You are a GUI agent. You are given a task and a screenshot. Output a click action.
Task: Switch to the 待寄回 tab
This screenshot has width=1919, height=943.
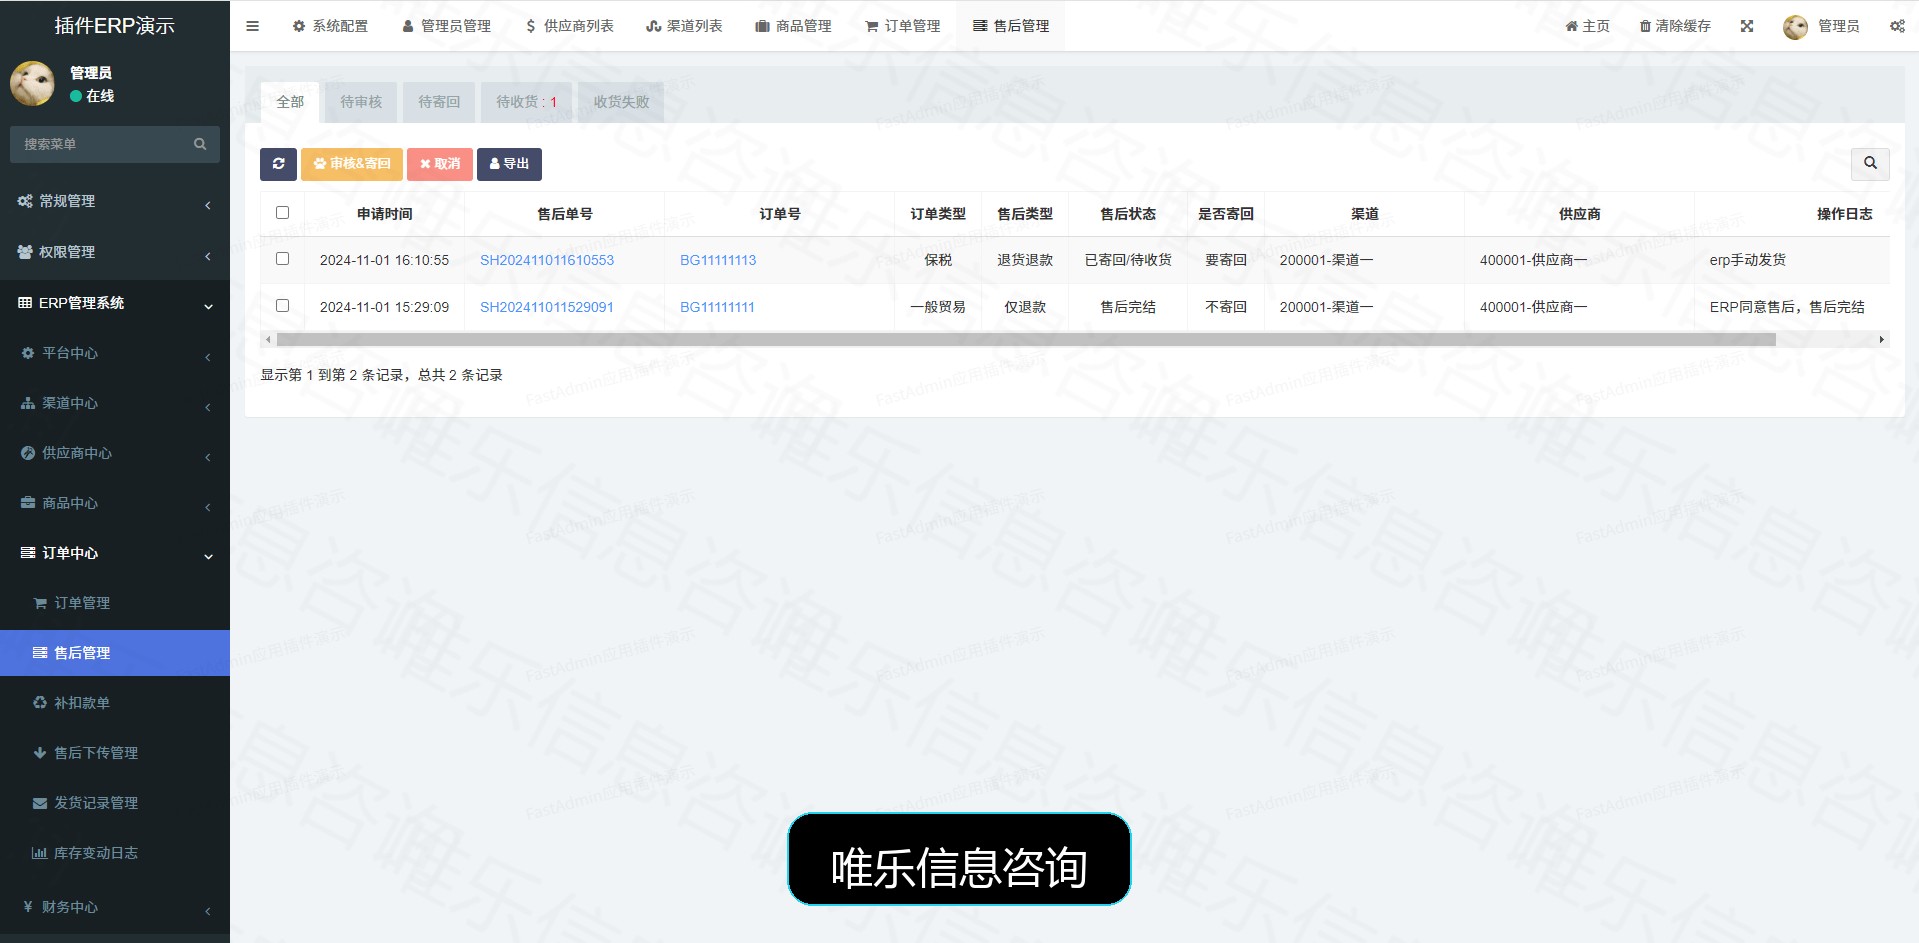pos(439,102)
